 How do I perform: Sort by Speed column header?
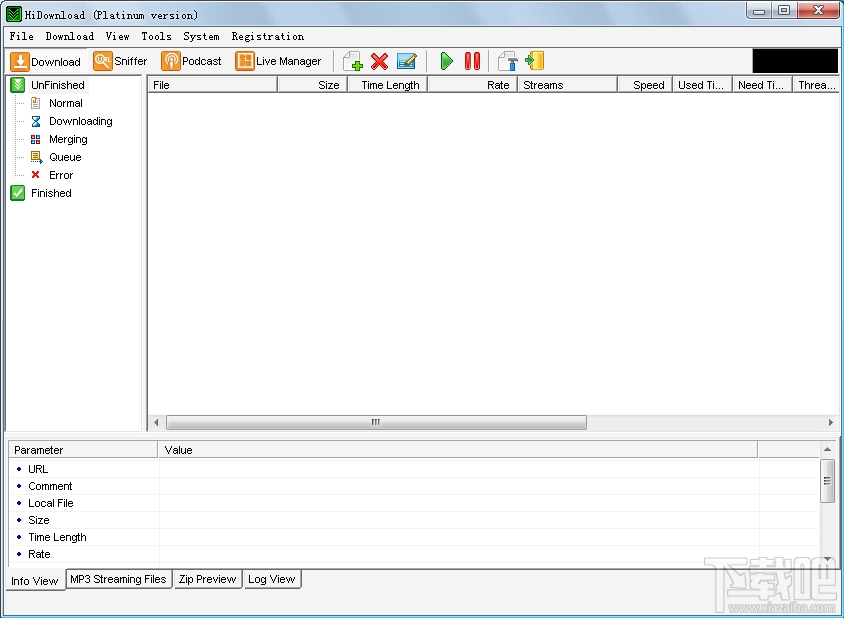[645, 85]
